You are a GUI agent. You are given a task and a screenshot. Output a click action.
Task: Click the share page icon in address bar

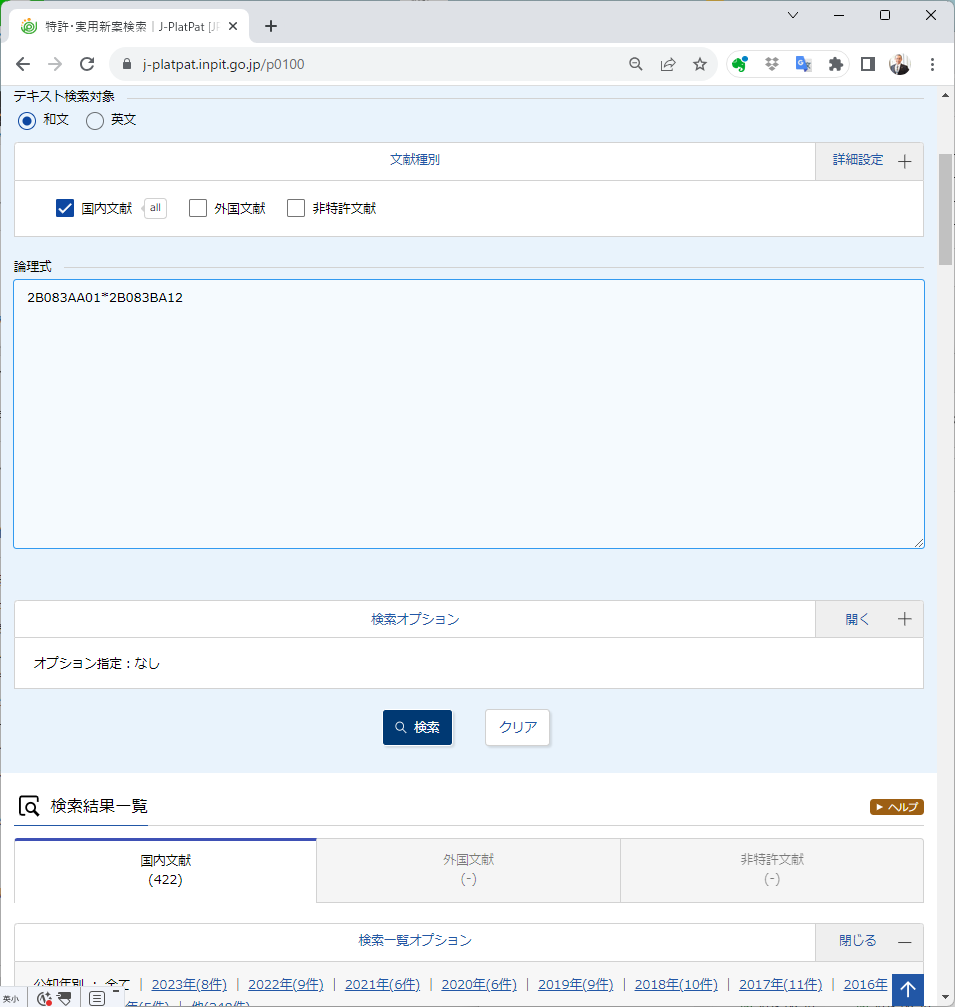point(668,64)
